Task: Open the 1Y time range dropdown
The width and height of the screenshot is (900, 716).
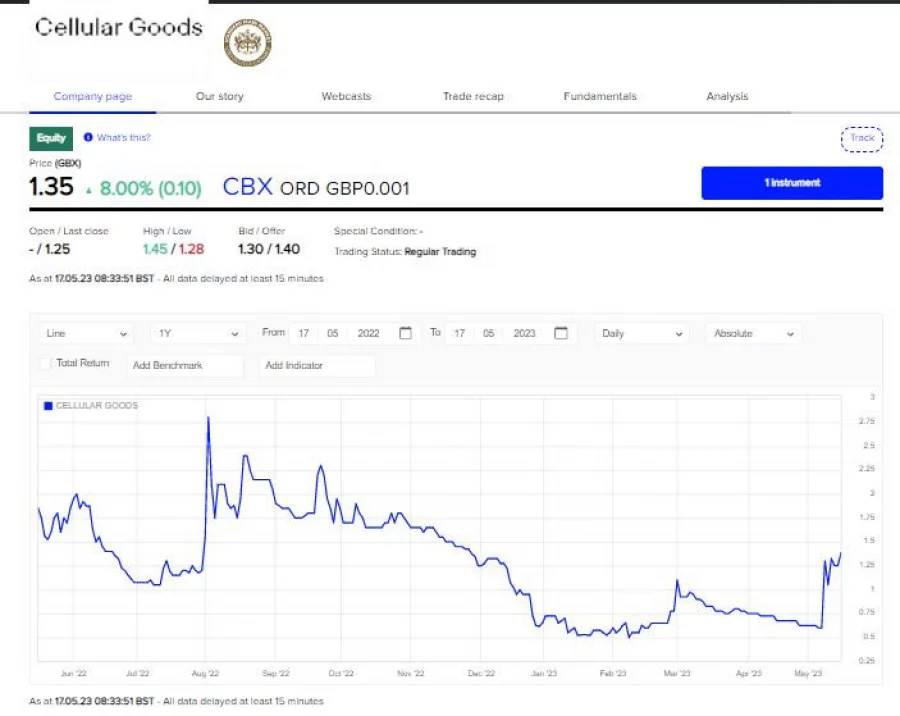Action: coord(197,333)
